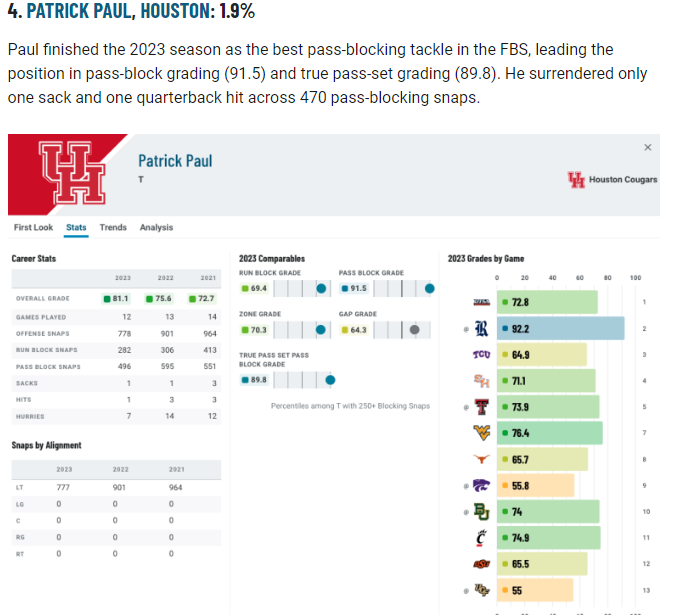Image resolution: width=684 pixels, height=615 pixels.
Task: Switch to the Trends tab
Action: click(113, 228)
